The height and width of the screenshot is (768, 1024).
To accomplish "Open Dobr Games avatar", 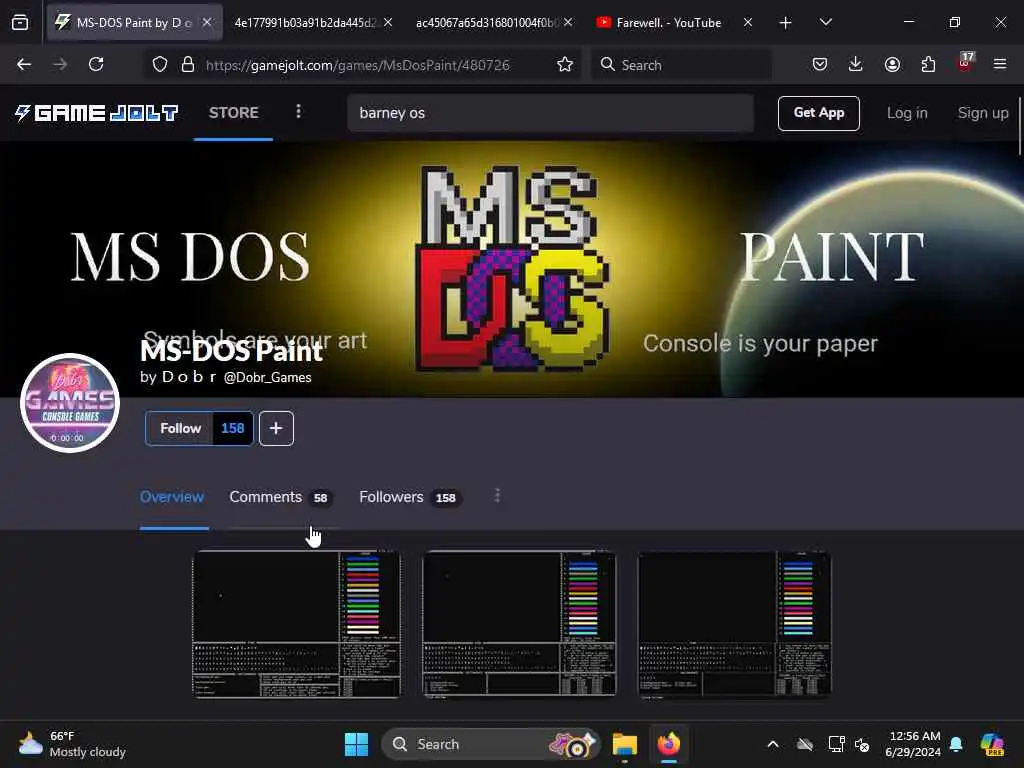I will click(x=70, y=402).
